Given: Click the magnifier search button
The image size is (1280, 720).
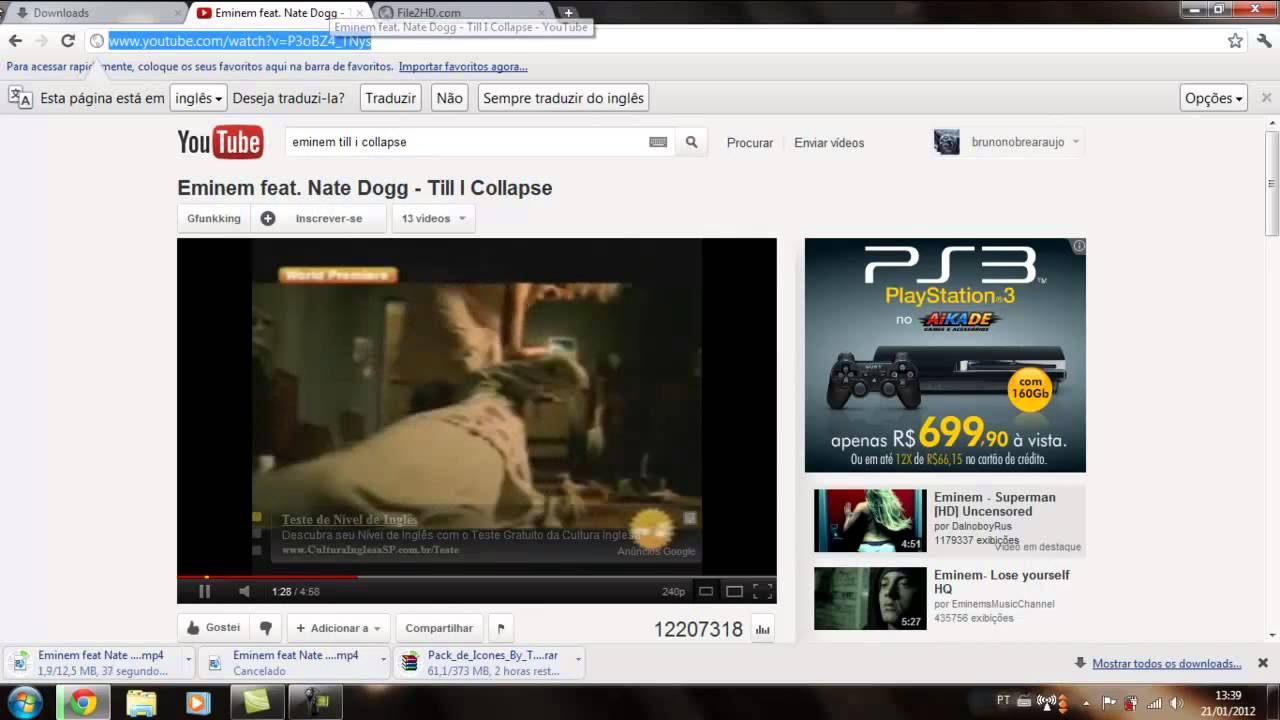Looking at the screenshot, I should pos(691,142).
